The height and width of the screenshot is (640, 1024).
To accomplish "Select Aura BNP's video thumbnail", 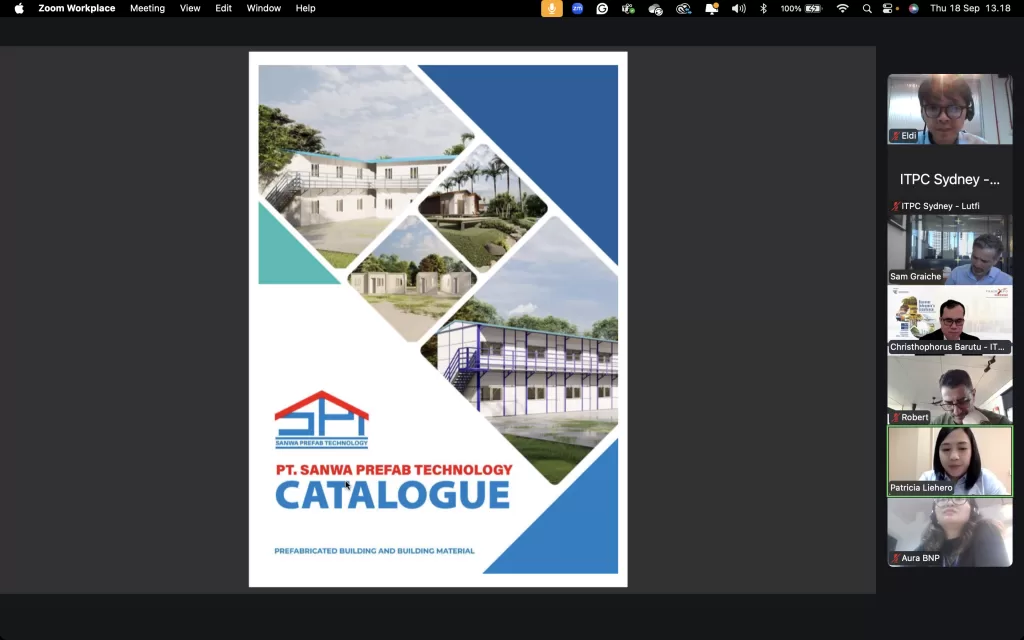I will tap(950, 532).
